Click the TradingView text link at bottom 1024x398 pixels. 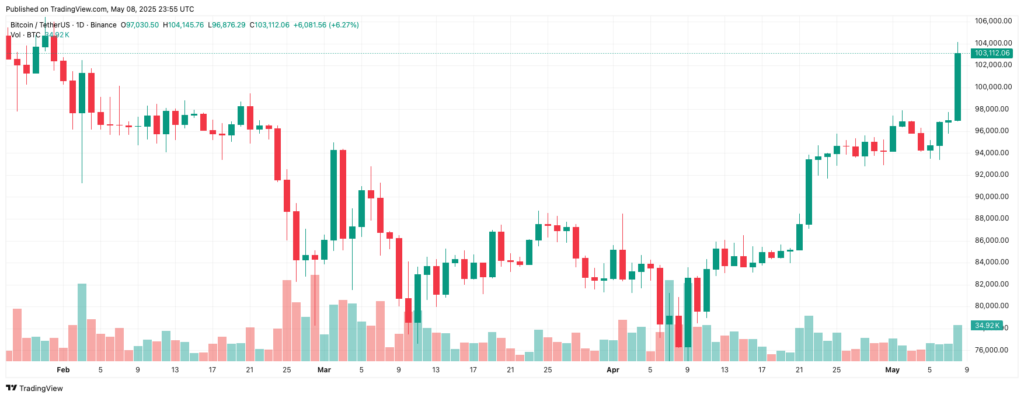point(41,388)
